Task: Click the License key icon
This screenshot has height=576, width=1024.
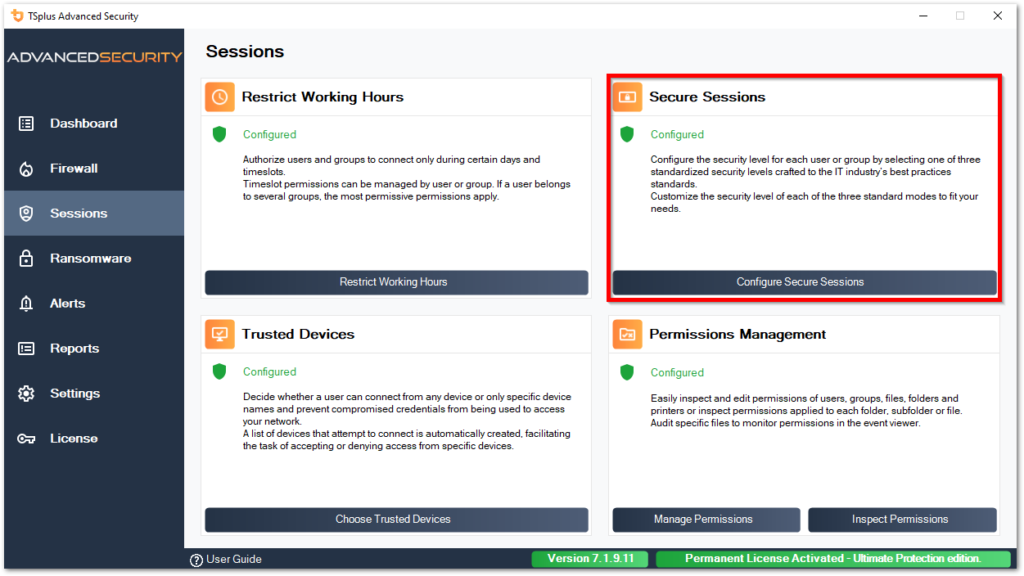Action: [25, 438]
